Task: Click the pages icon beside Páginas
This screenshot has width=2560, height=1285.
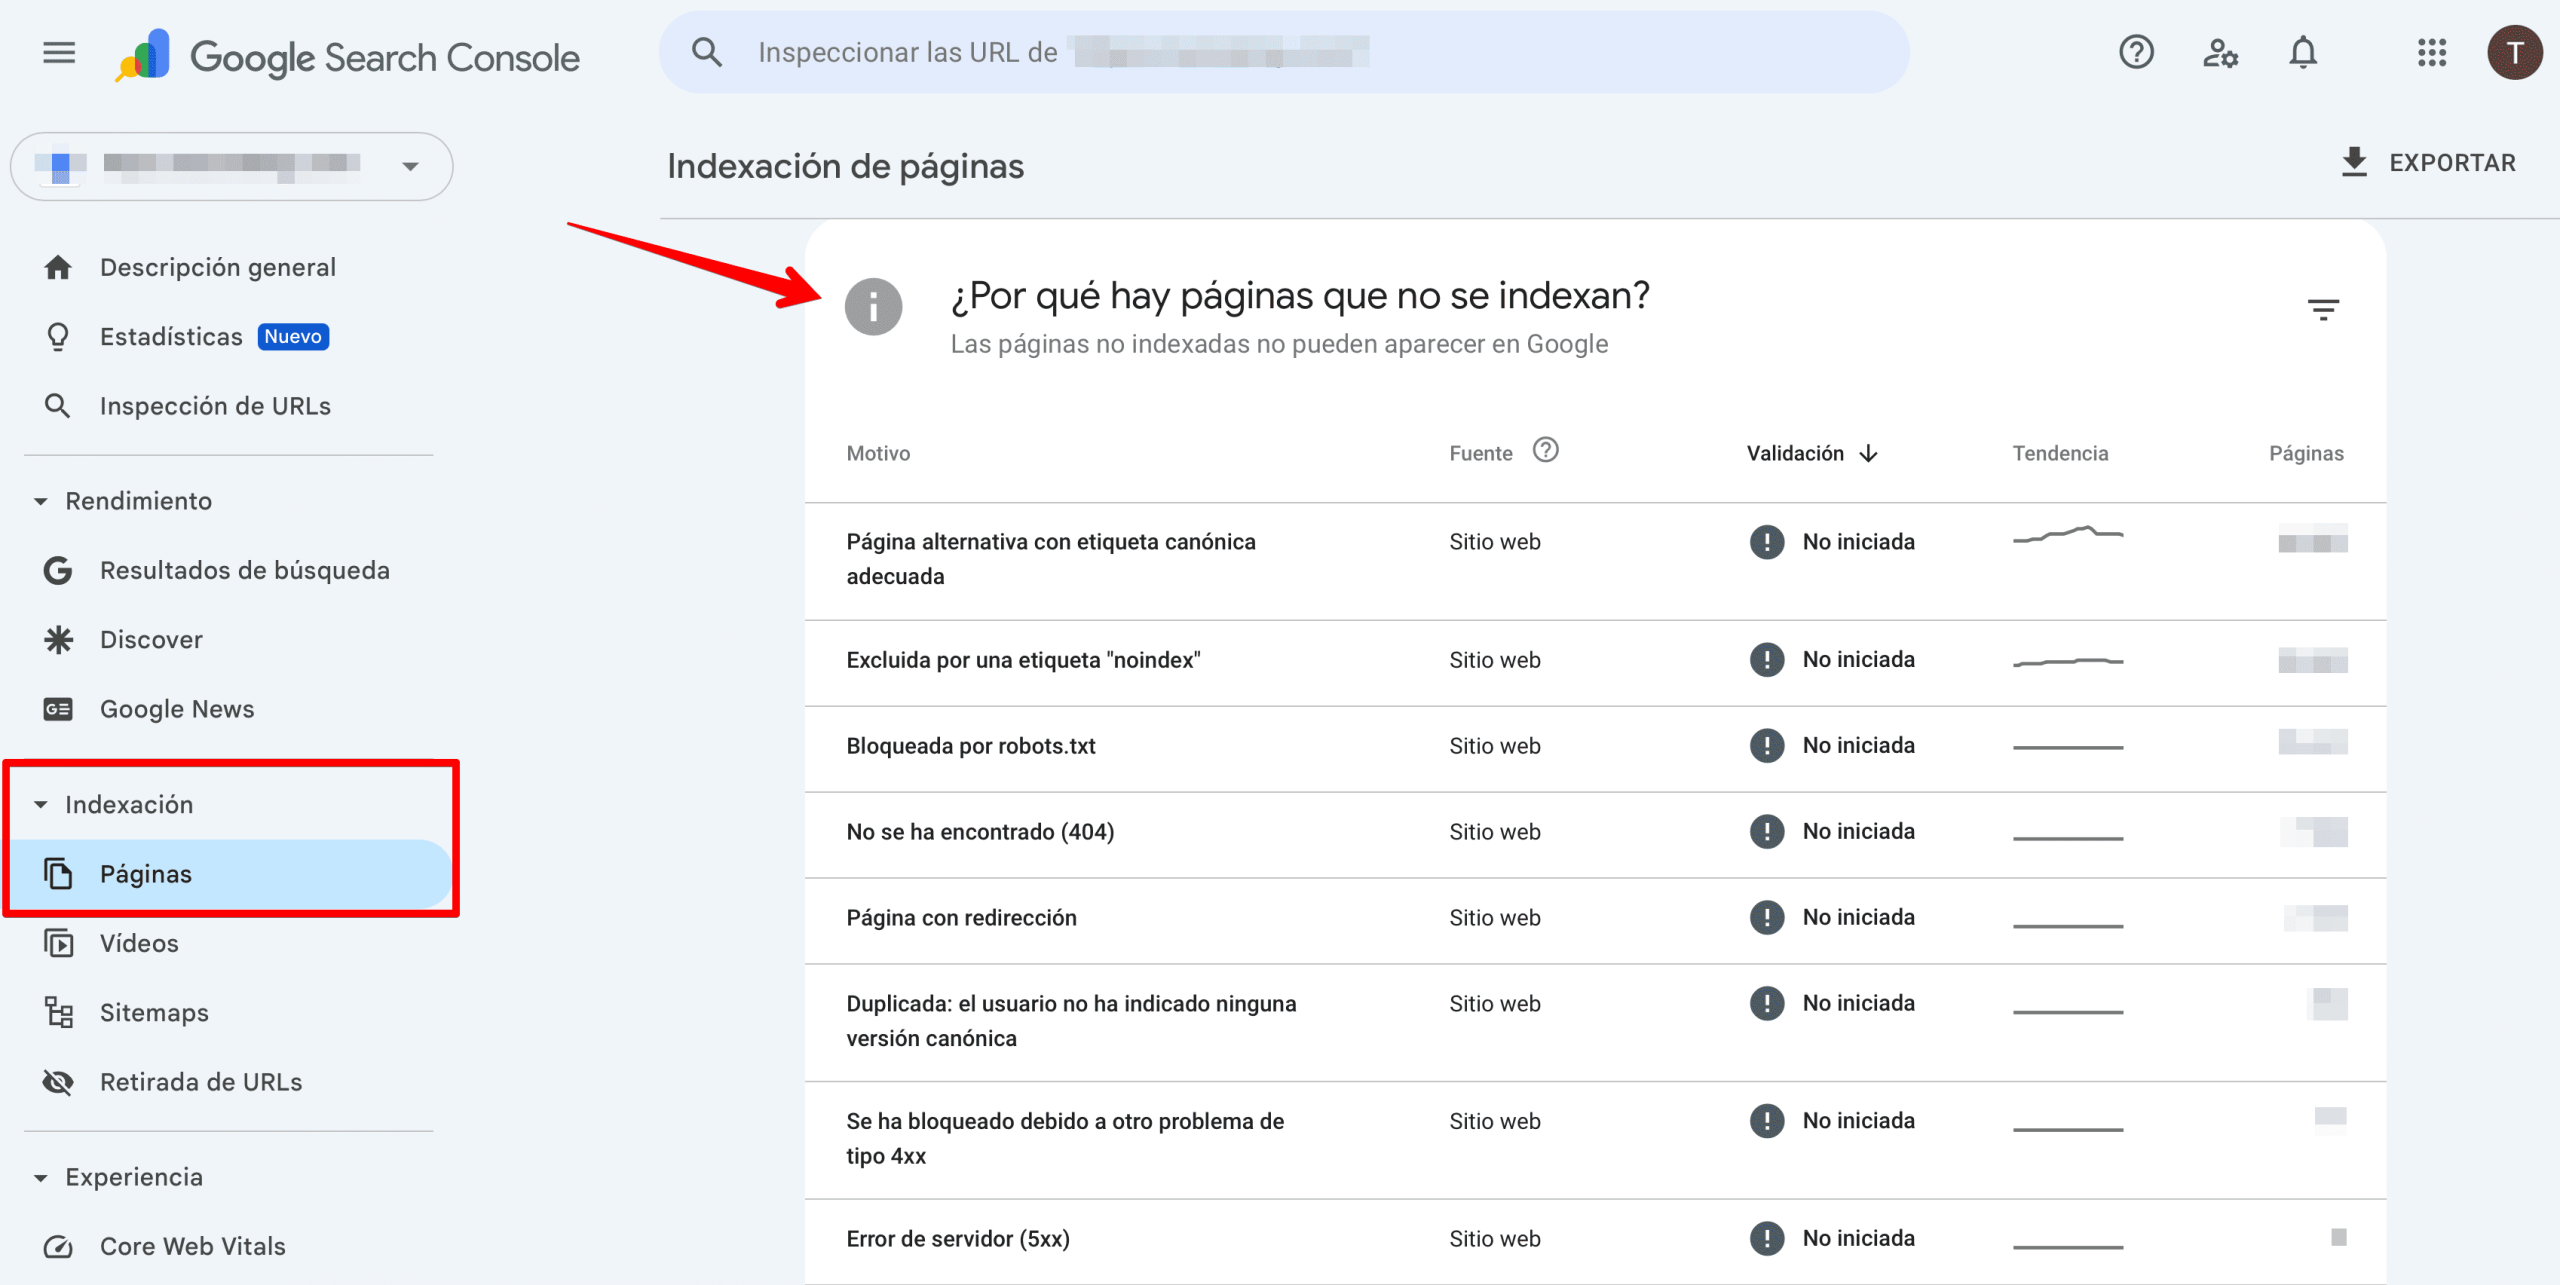Action: pyautogui.click(x=58, y=874)
